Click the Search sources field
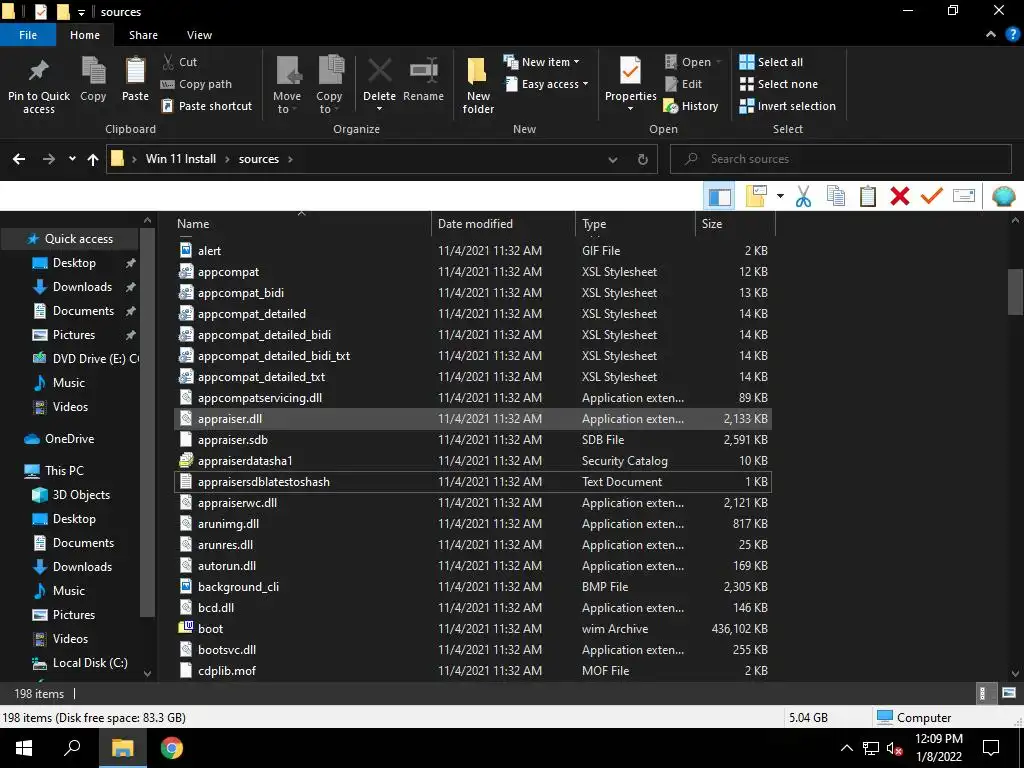This screenshot has width=1024, height=768. point(840,159)
